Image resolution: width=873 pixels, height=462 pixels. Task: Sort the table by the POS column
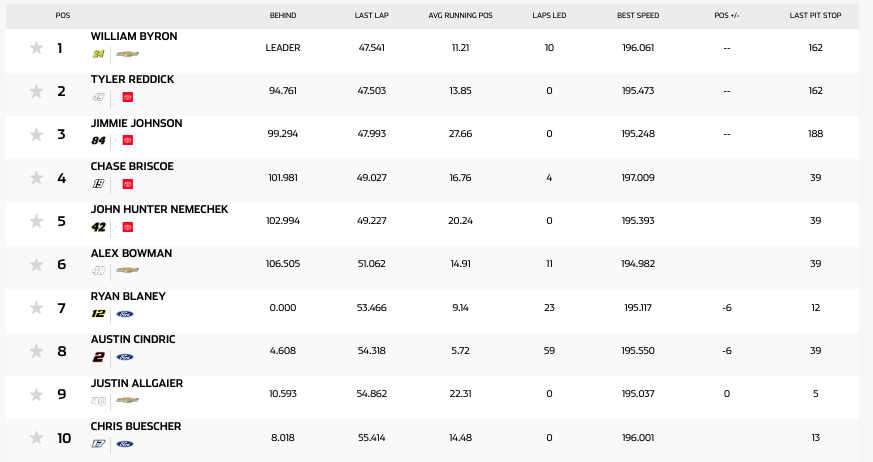[x=63, y=16]
